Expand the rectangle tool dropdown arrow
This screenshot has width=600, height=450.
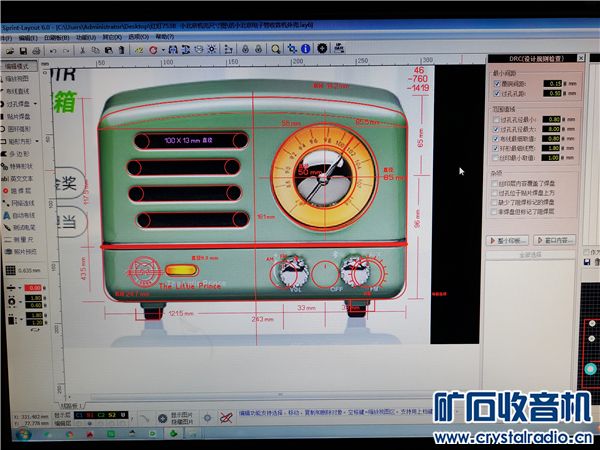click(x=37, y=141)
